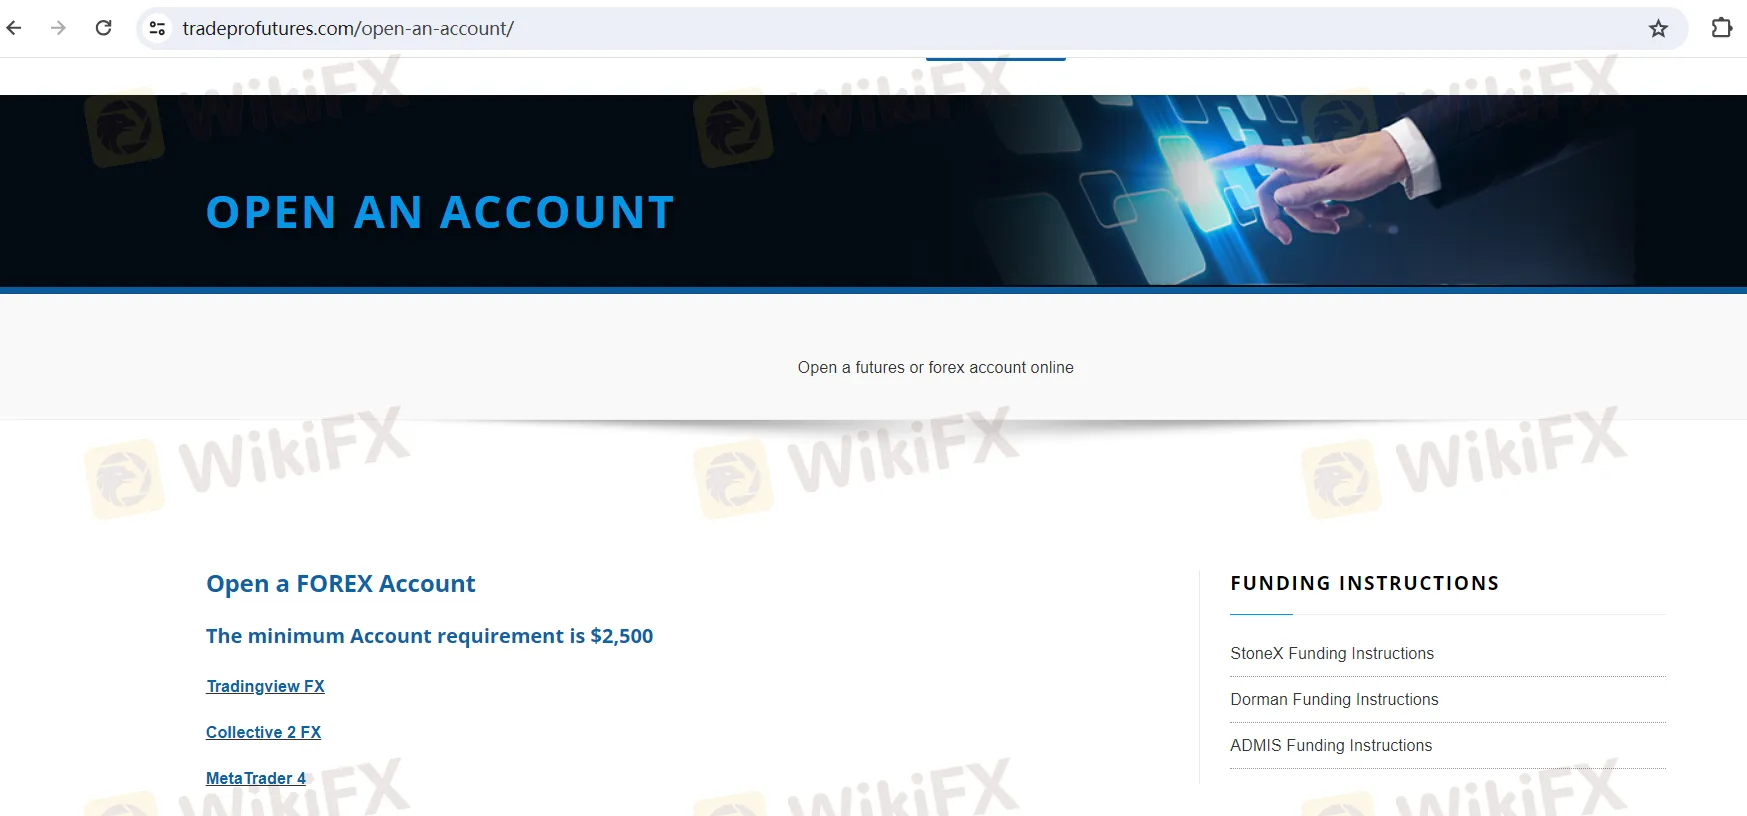Bookmark this page with the star
This screenshot has height=816, width=1747.
click(1658, 28)
